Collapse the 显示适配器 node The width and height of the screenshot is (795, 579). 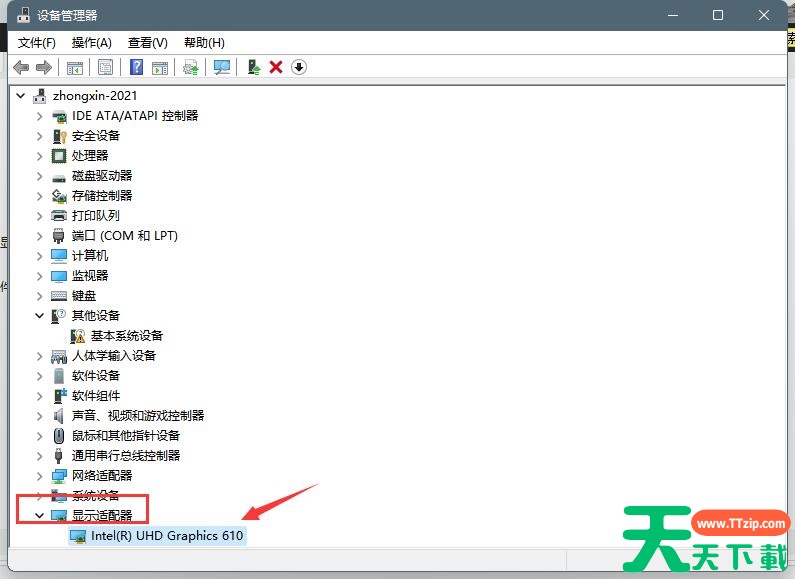(40, 516)
